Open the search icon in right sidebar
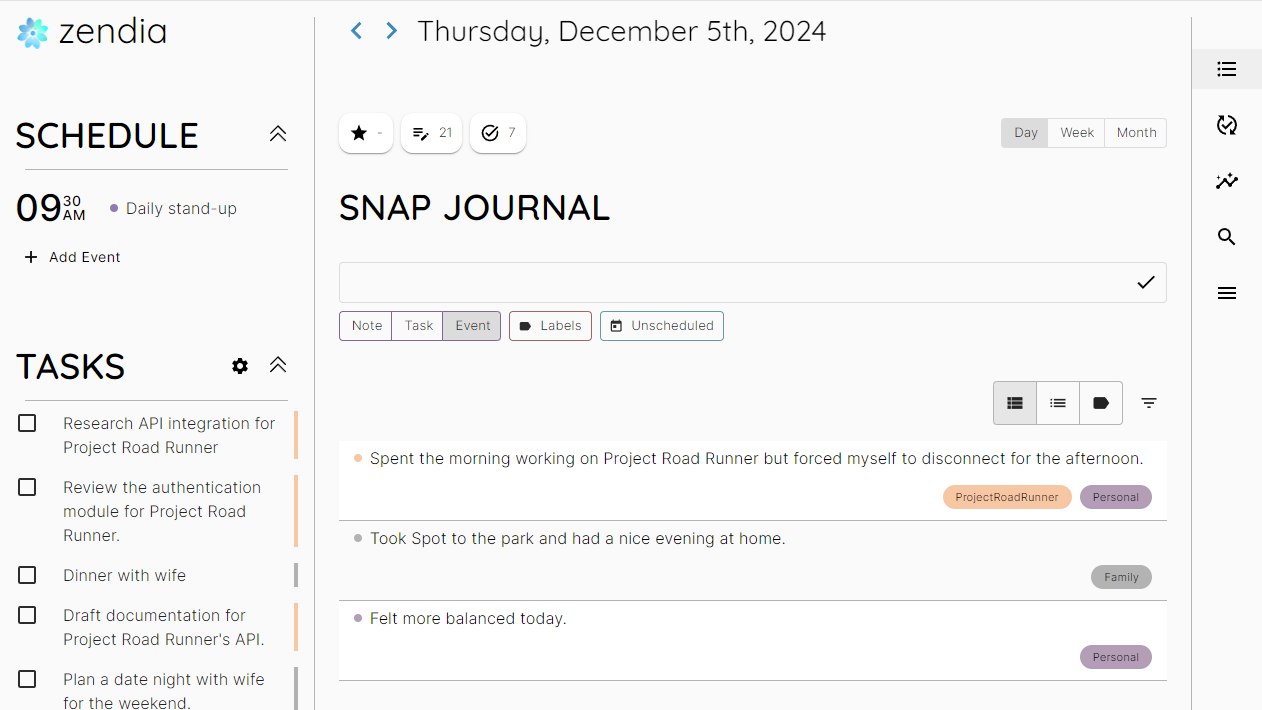 [1227, 237]
